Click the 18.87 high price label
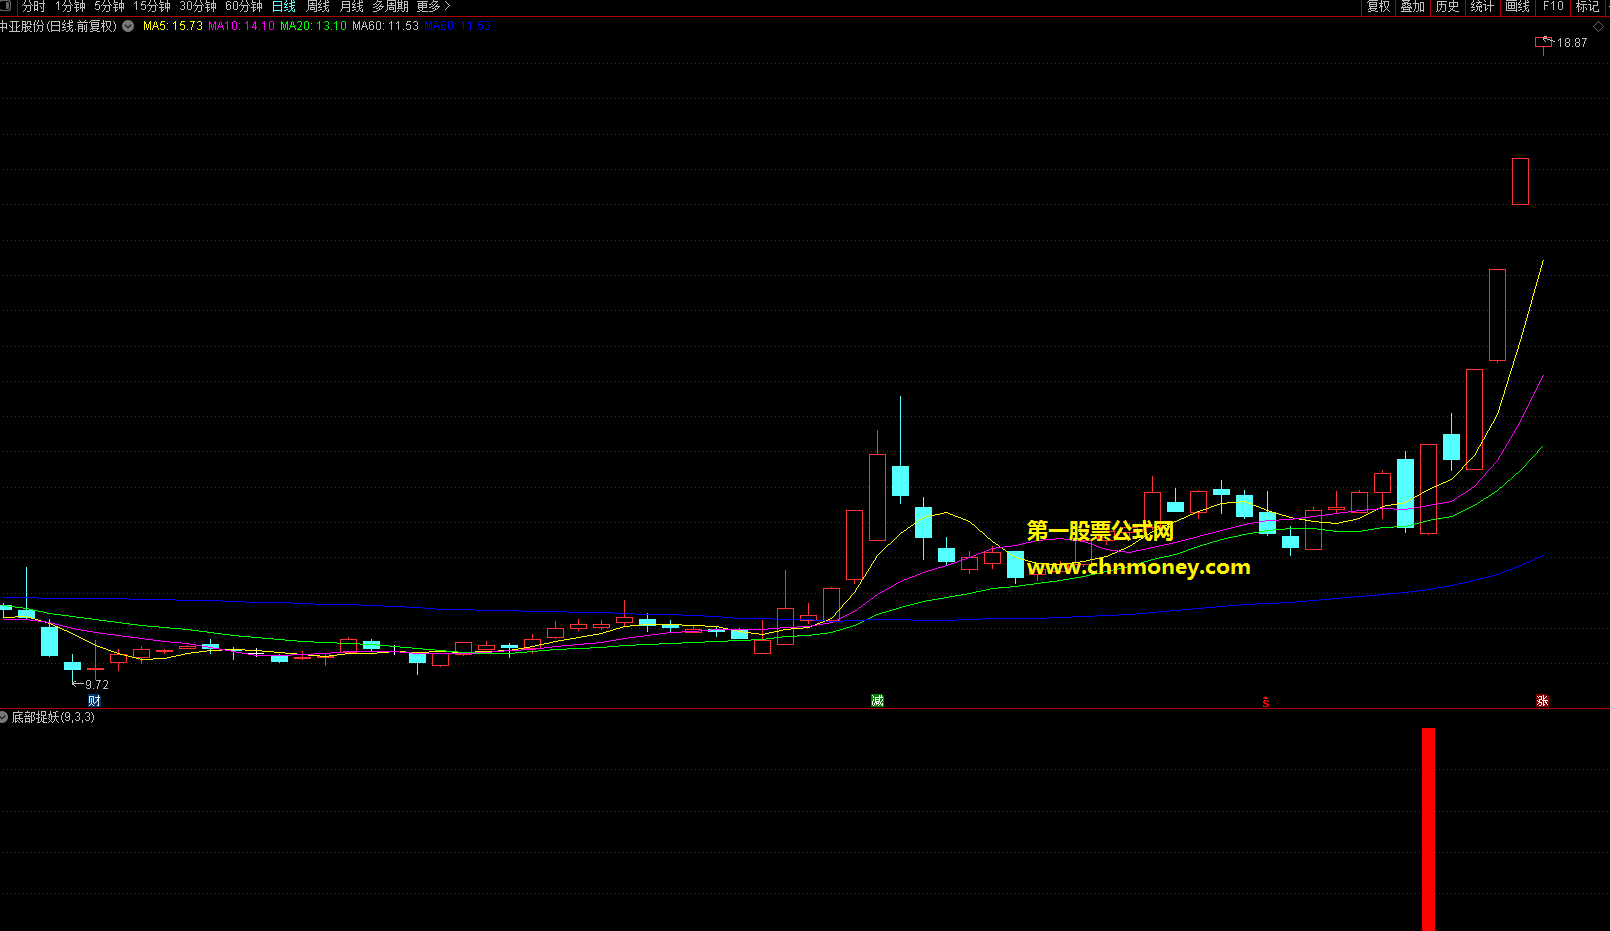The width and height of the screenshot is (1610, 931). (x=1572, y=43)
